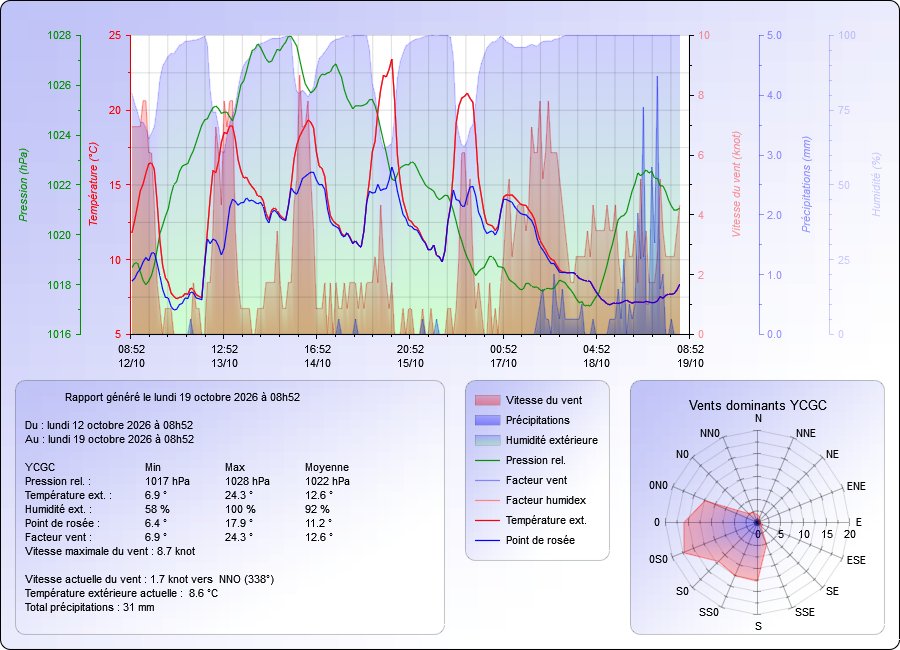Select the maximum pressure value '1028 hPa'

(247, 481)
